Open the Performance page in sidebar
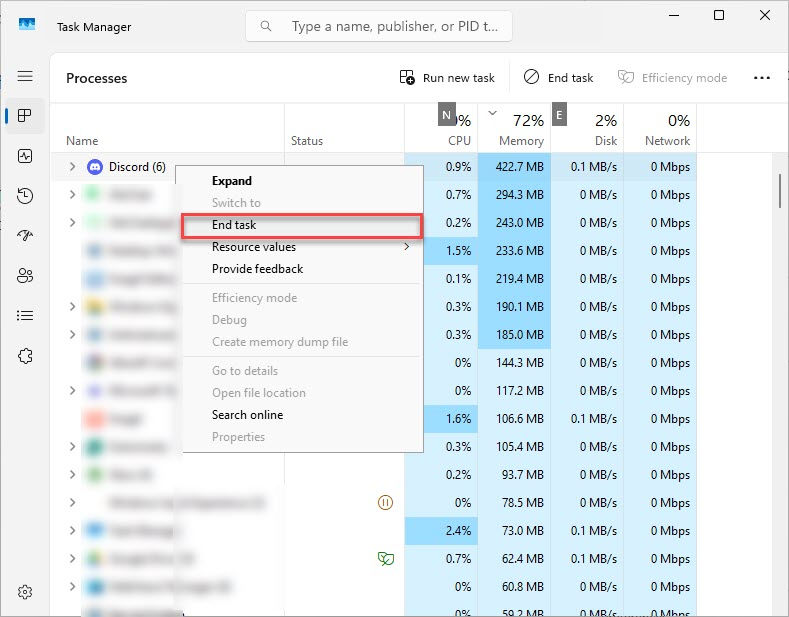Screen dimensions: 789x617 [25, 156]
